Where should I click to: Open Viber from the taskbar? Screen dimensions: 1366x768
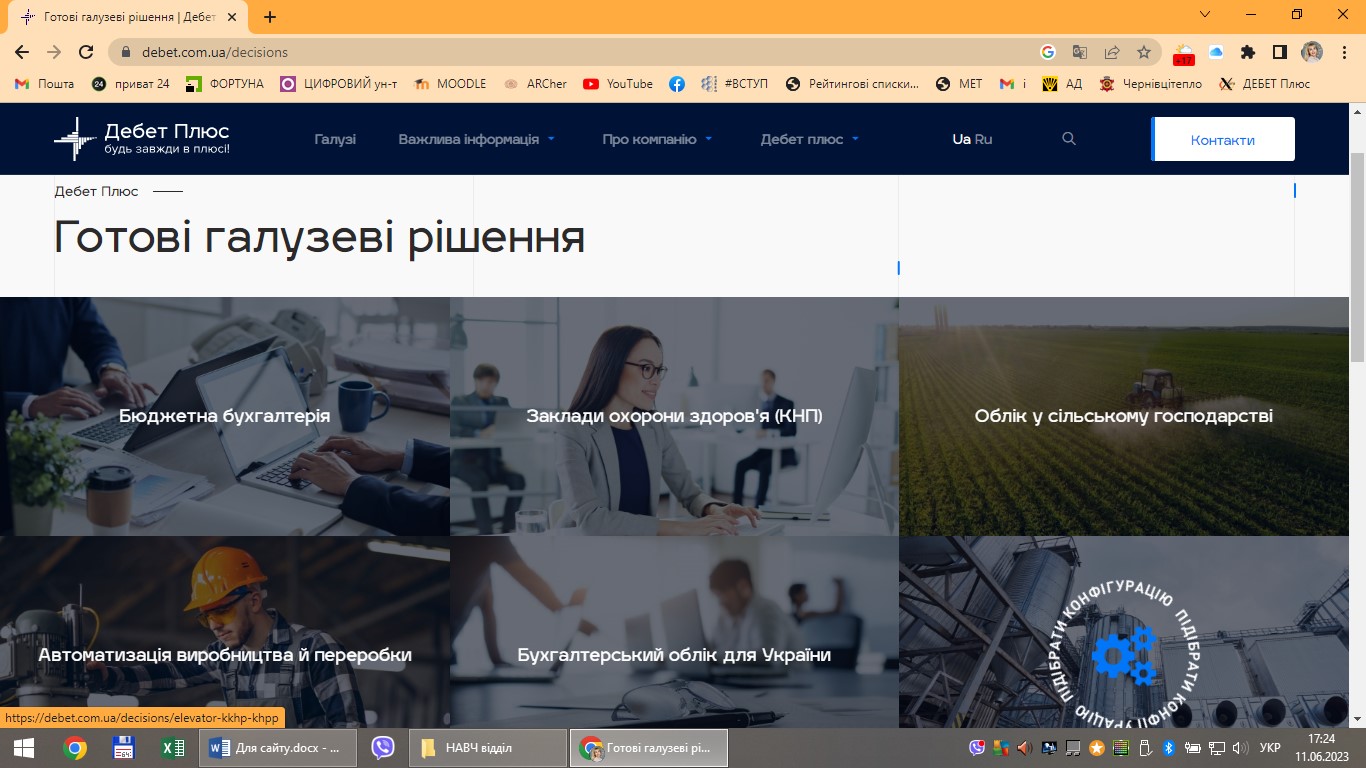[x=382, y=747]
